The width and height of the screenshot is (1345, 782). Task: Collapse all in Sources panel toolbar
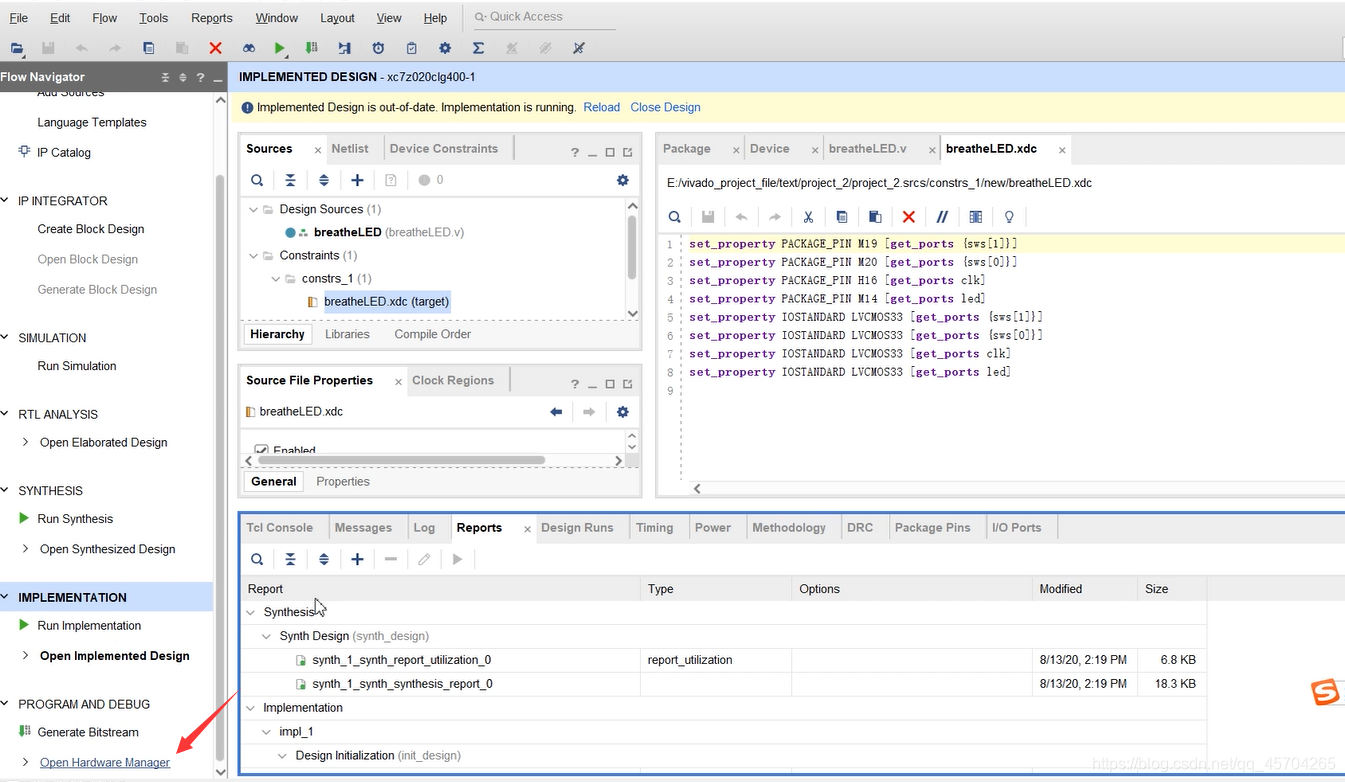290,180
